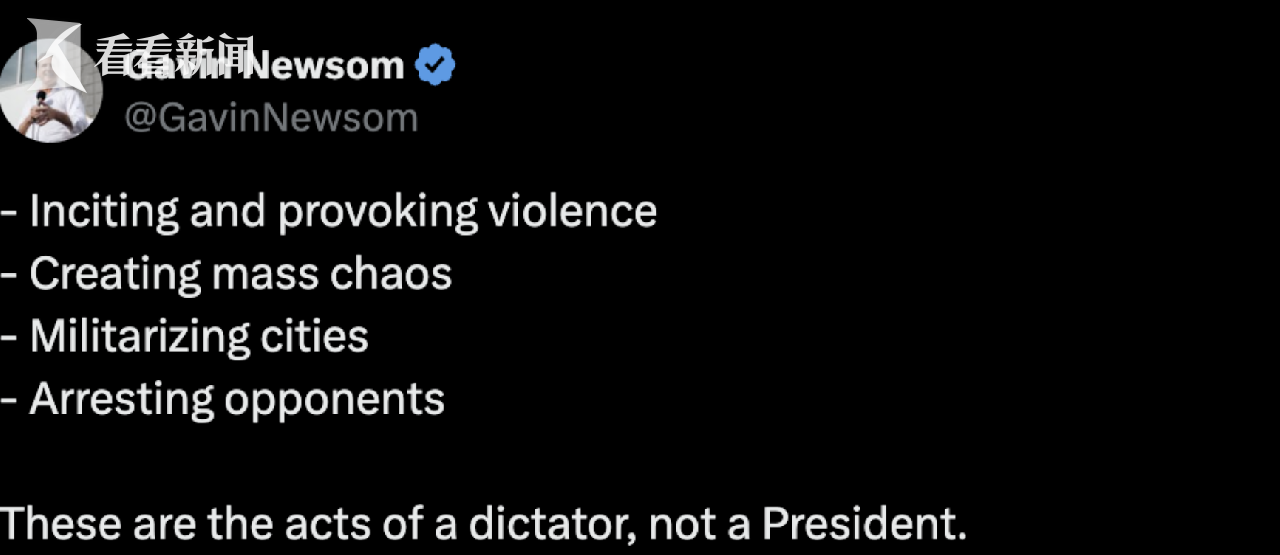Screen dimensions: 1280x555
Task: Select the 'Arresting opponents' line
Action: point(222,400)
